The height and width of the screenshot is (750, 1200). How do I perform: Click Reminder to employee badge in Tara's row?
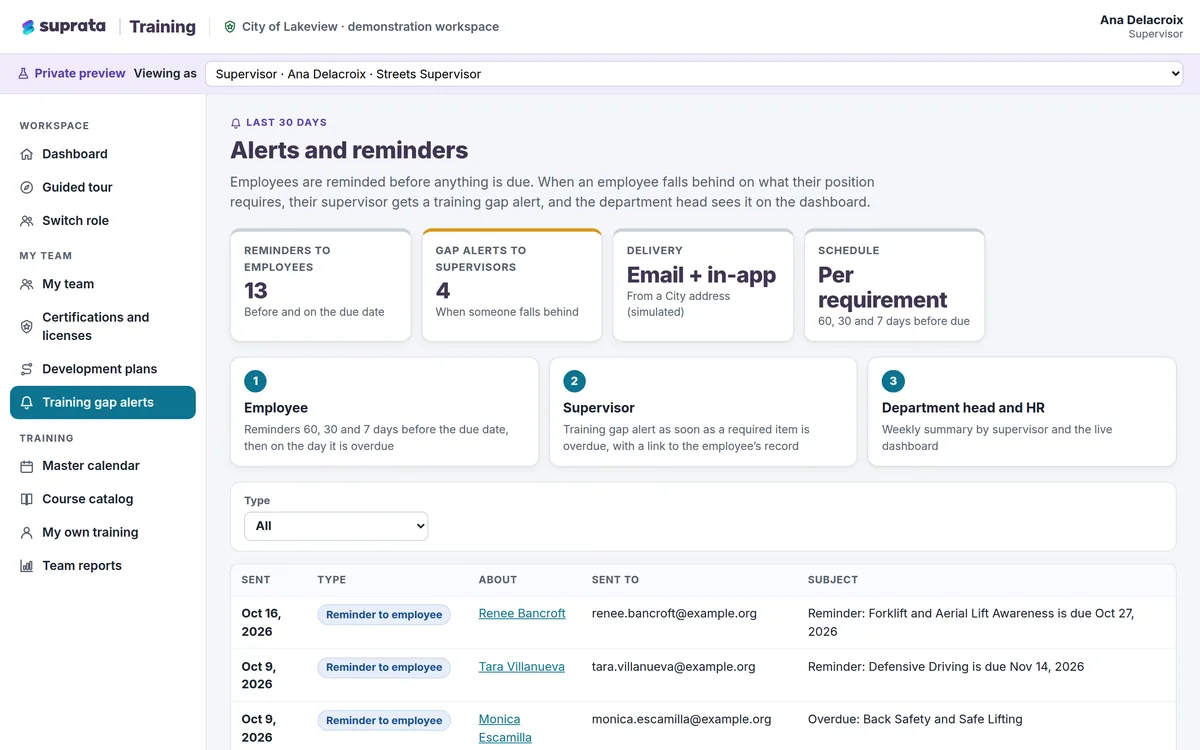tap(384, 667)
